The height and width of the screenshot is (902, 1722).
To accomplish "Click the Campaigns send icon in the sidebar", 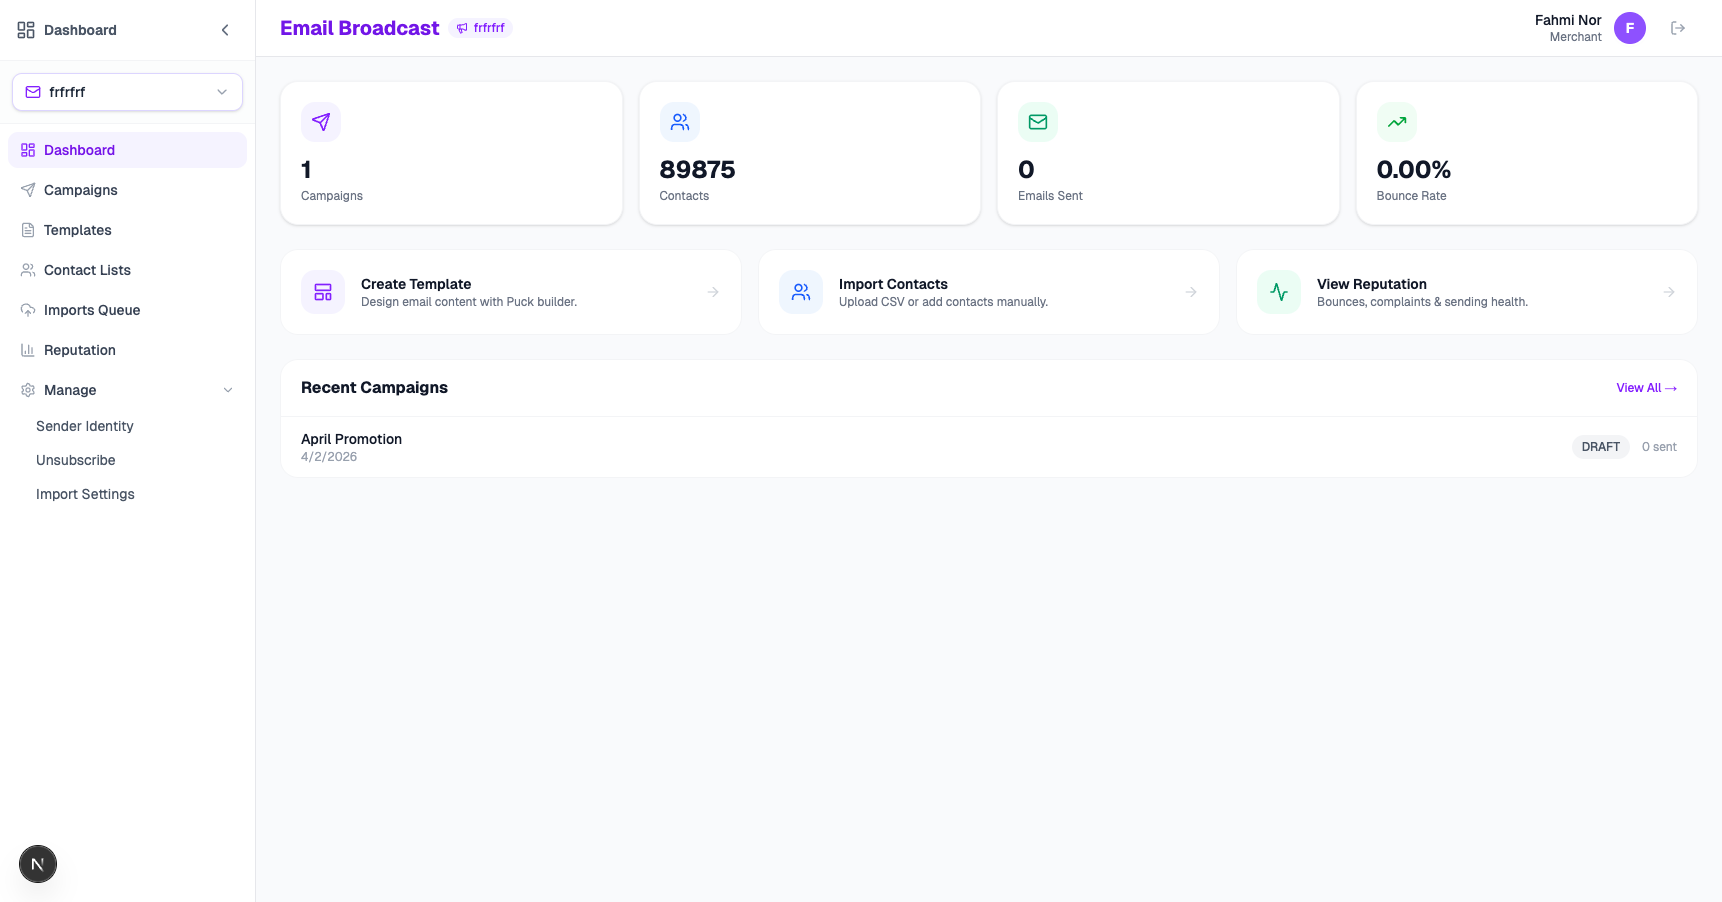I will (29, 190).
